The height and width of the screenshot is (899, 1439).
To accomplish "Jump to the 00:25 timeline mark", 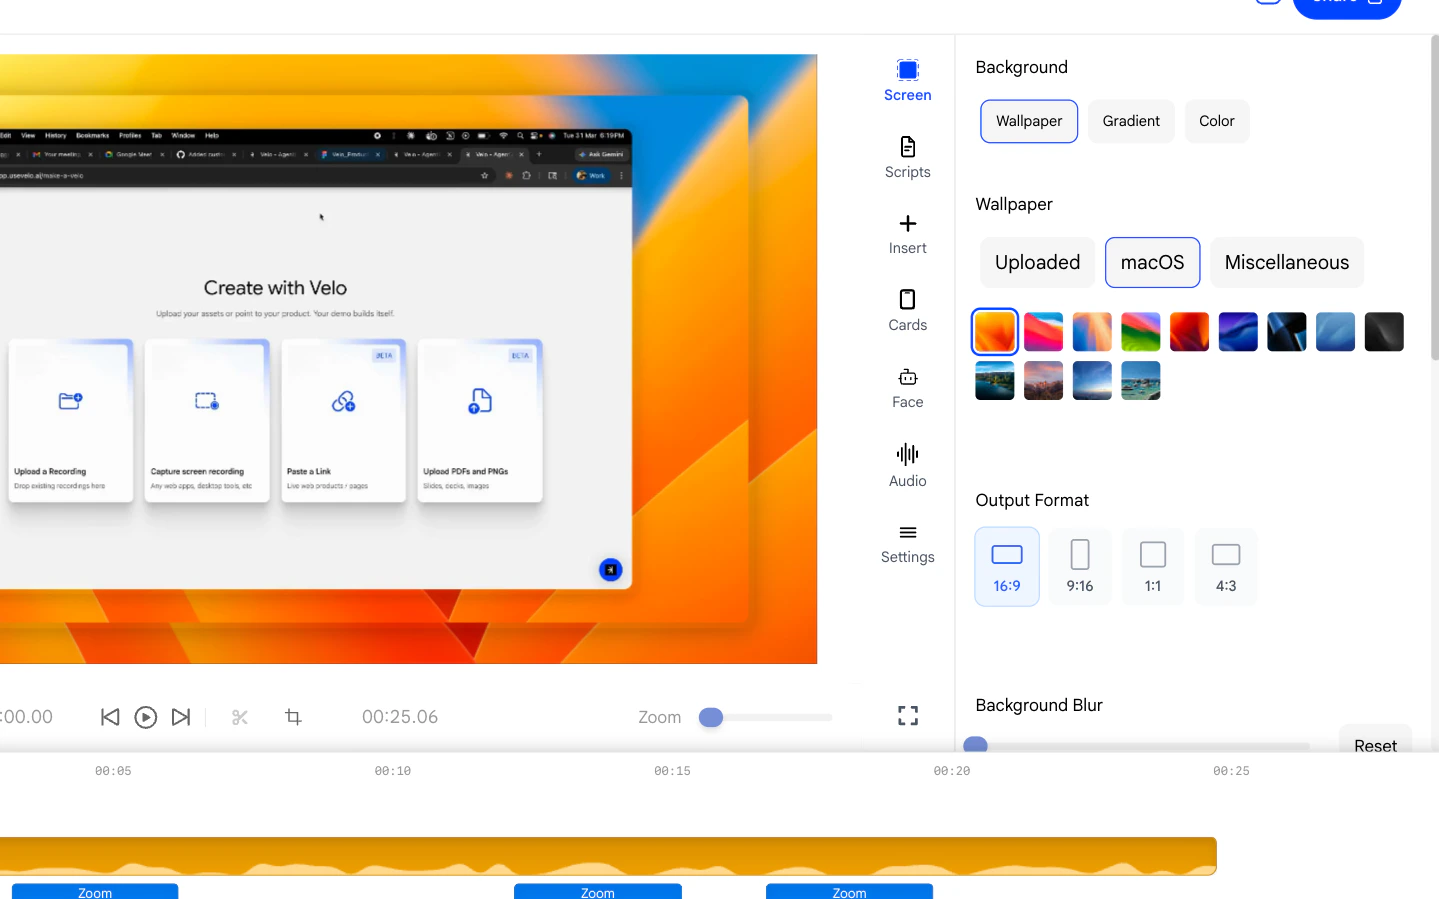I will pyautogui.click(x=1231, y=771).
